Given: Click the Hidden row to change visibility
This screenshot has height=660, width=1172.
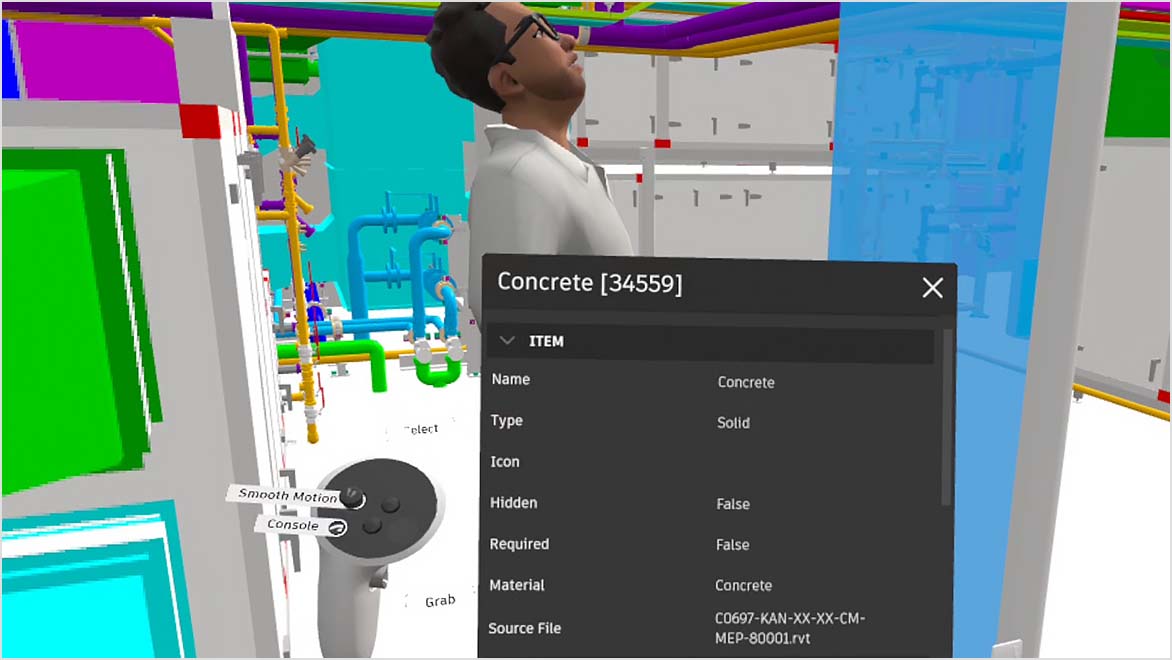Looking at the screenshot, I should coord(514,503).
